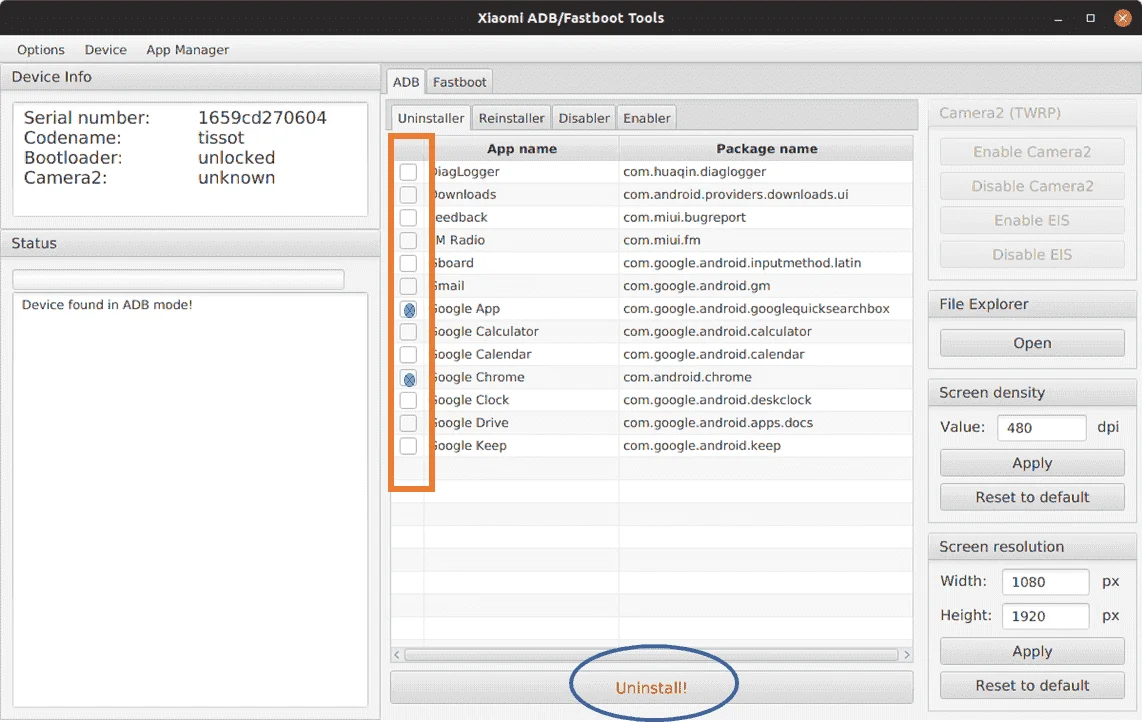
Task: Select com.google.android.keep cell
Action: (x=765, y=446)
